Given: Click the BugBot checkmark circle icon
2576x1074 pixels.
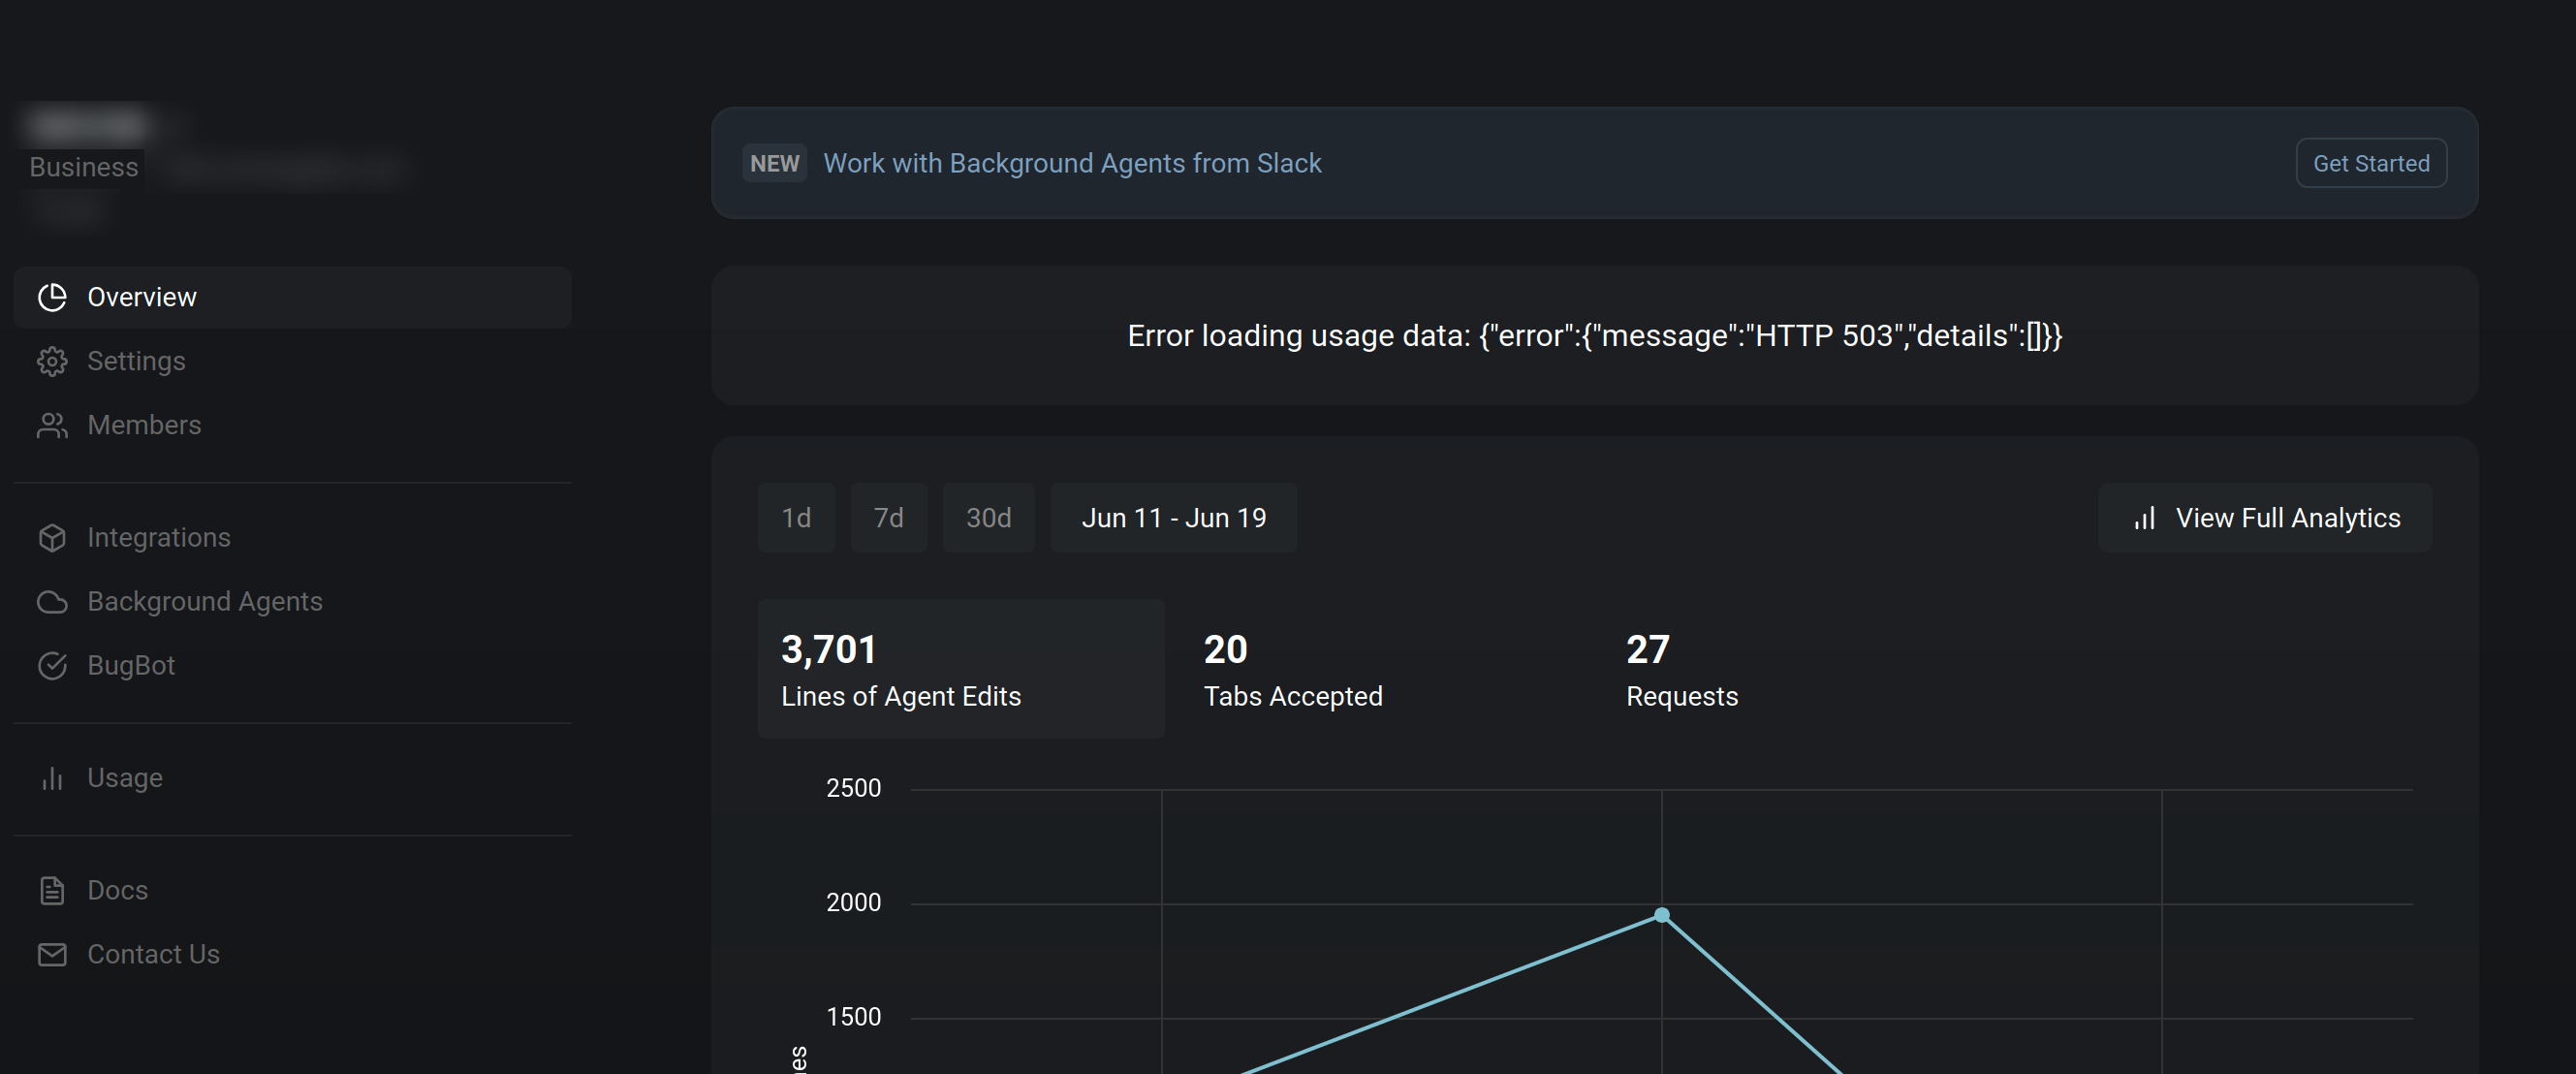Looking at the screenshot, I should point(52,666).
